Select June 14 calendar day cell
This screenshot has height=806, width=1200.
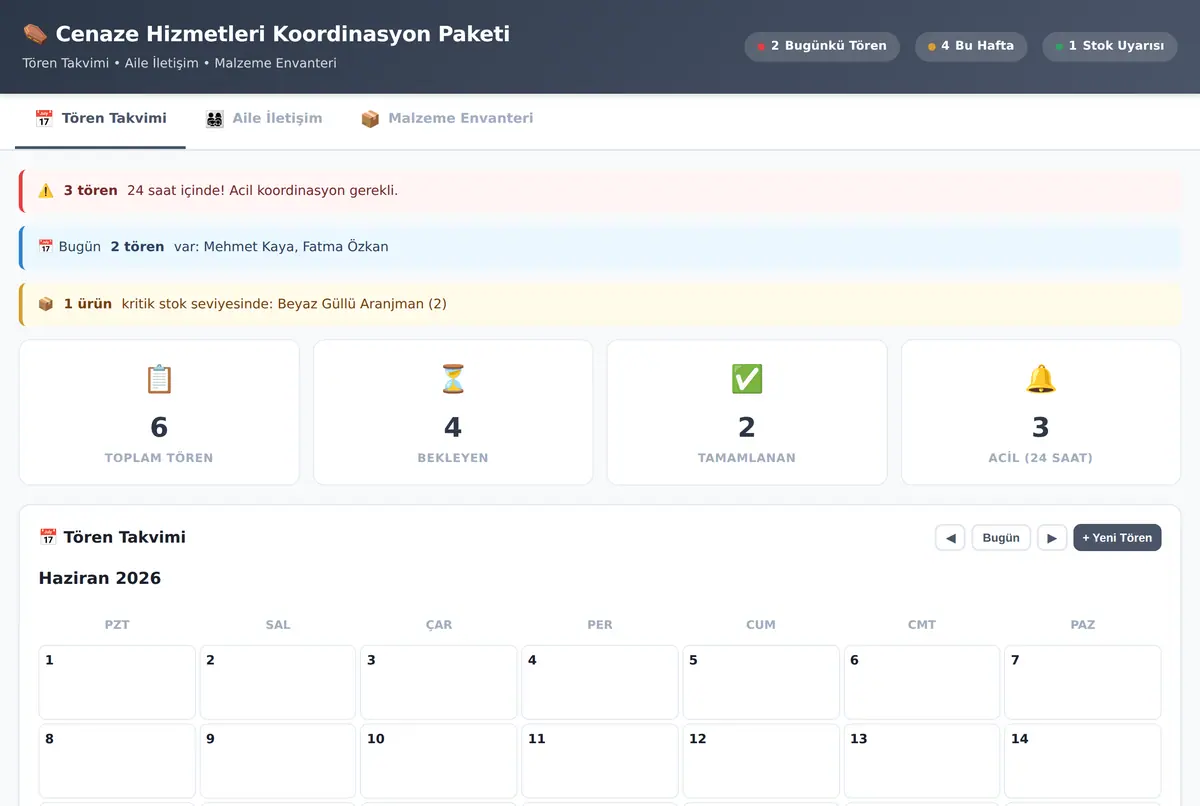(x=1083, y=761)
